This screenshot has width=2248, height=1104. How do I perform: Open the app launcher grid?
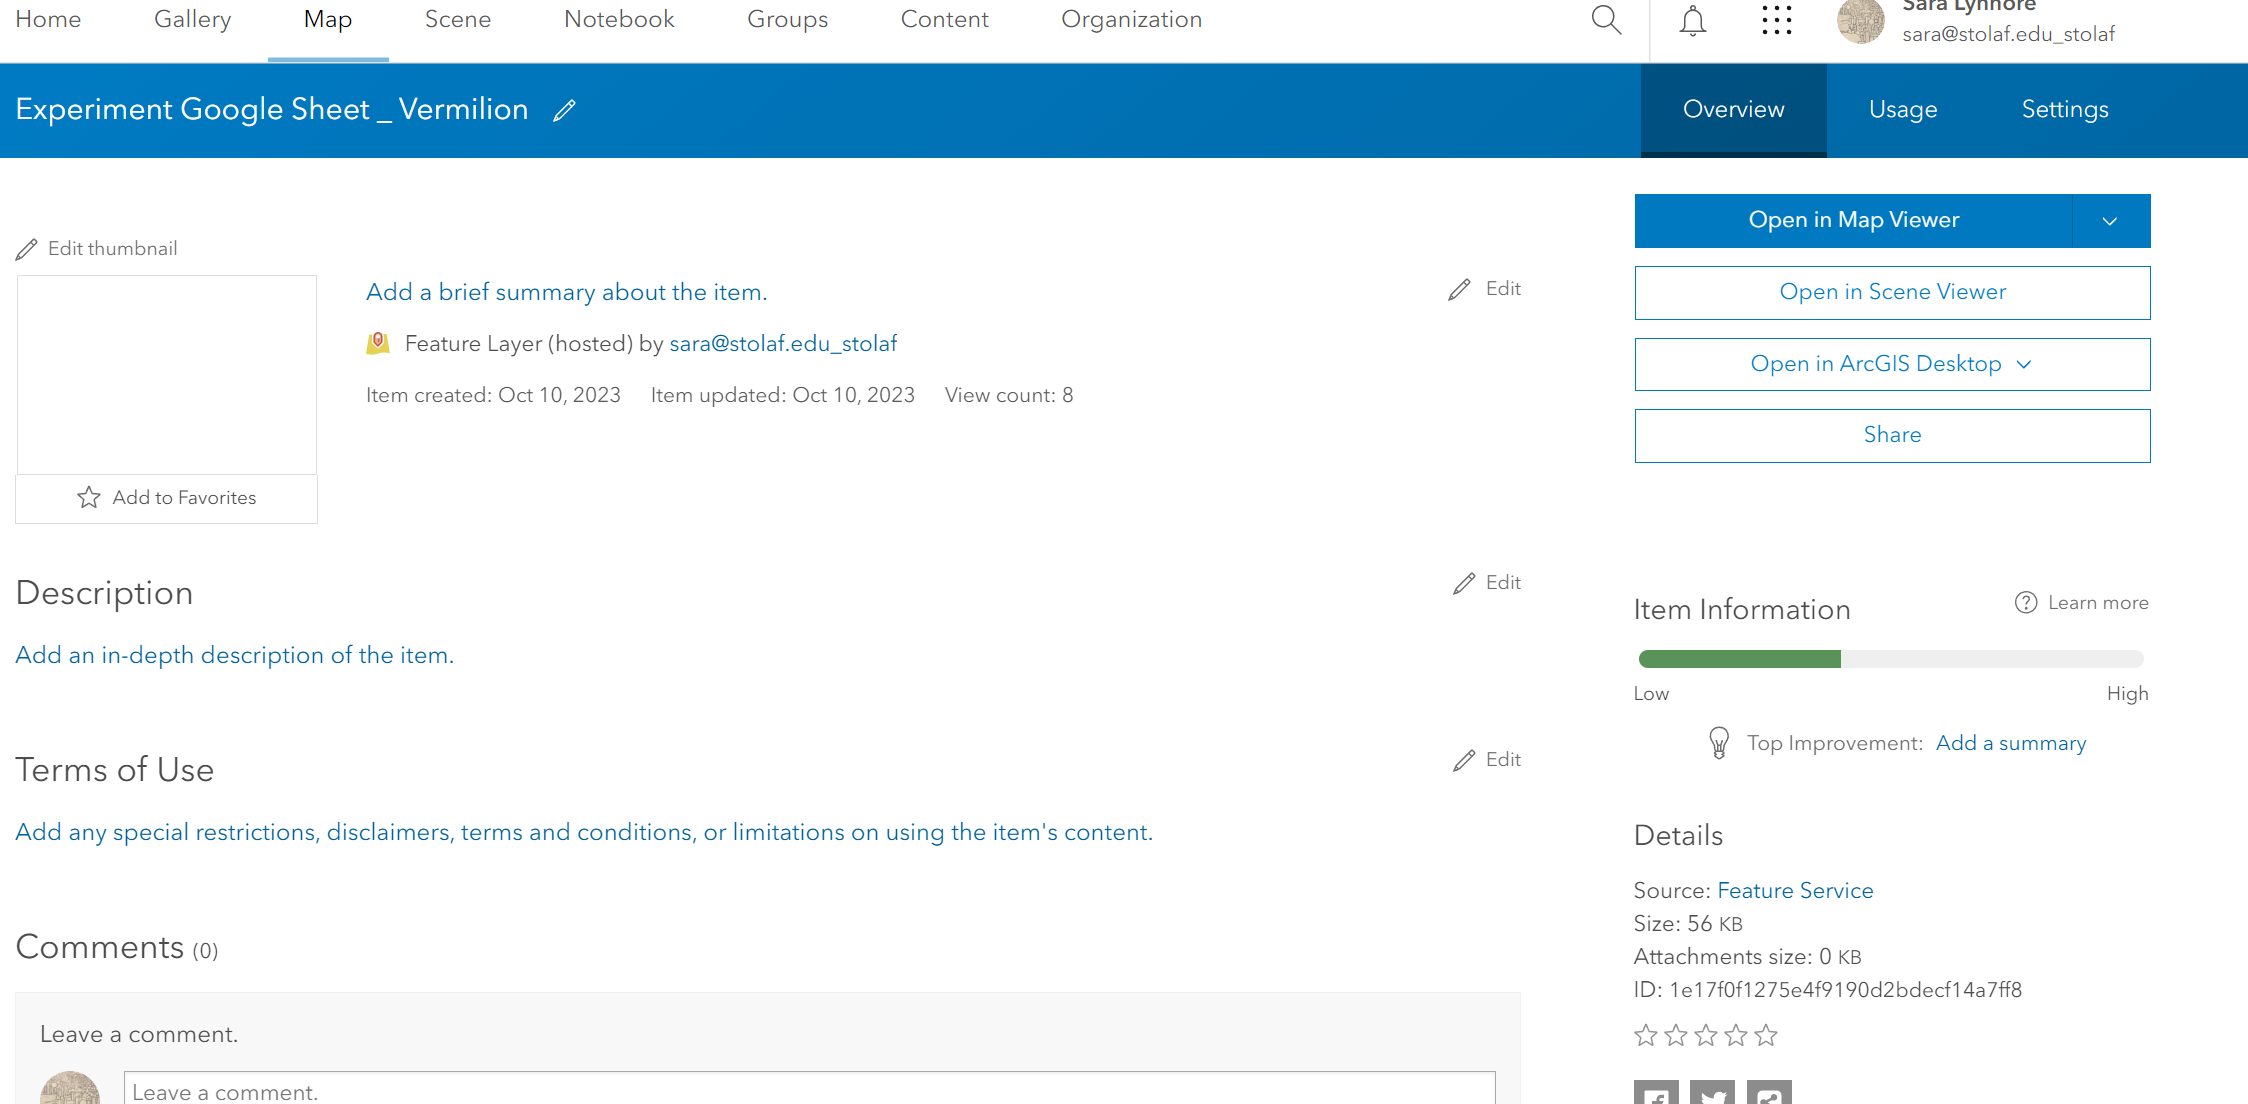click(1777, 20)
